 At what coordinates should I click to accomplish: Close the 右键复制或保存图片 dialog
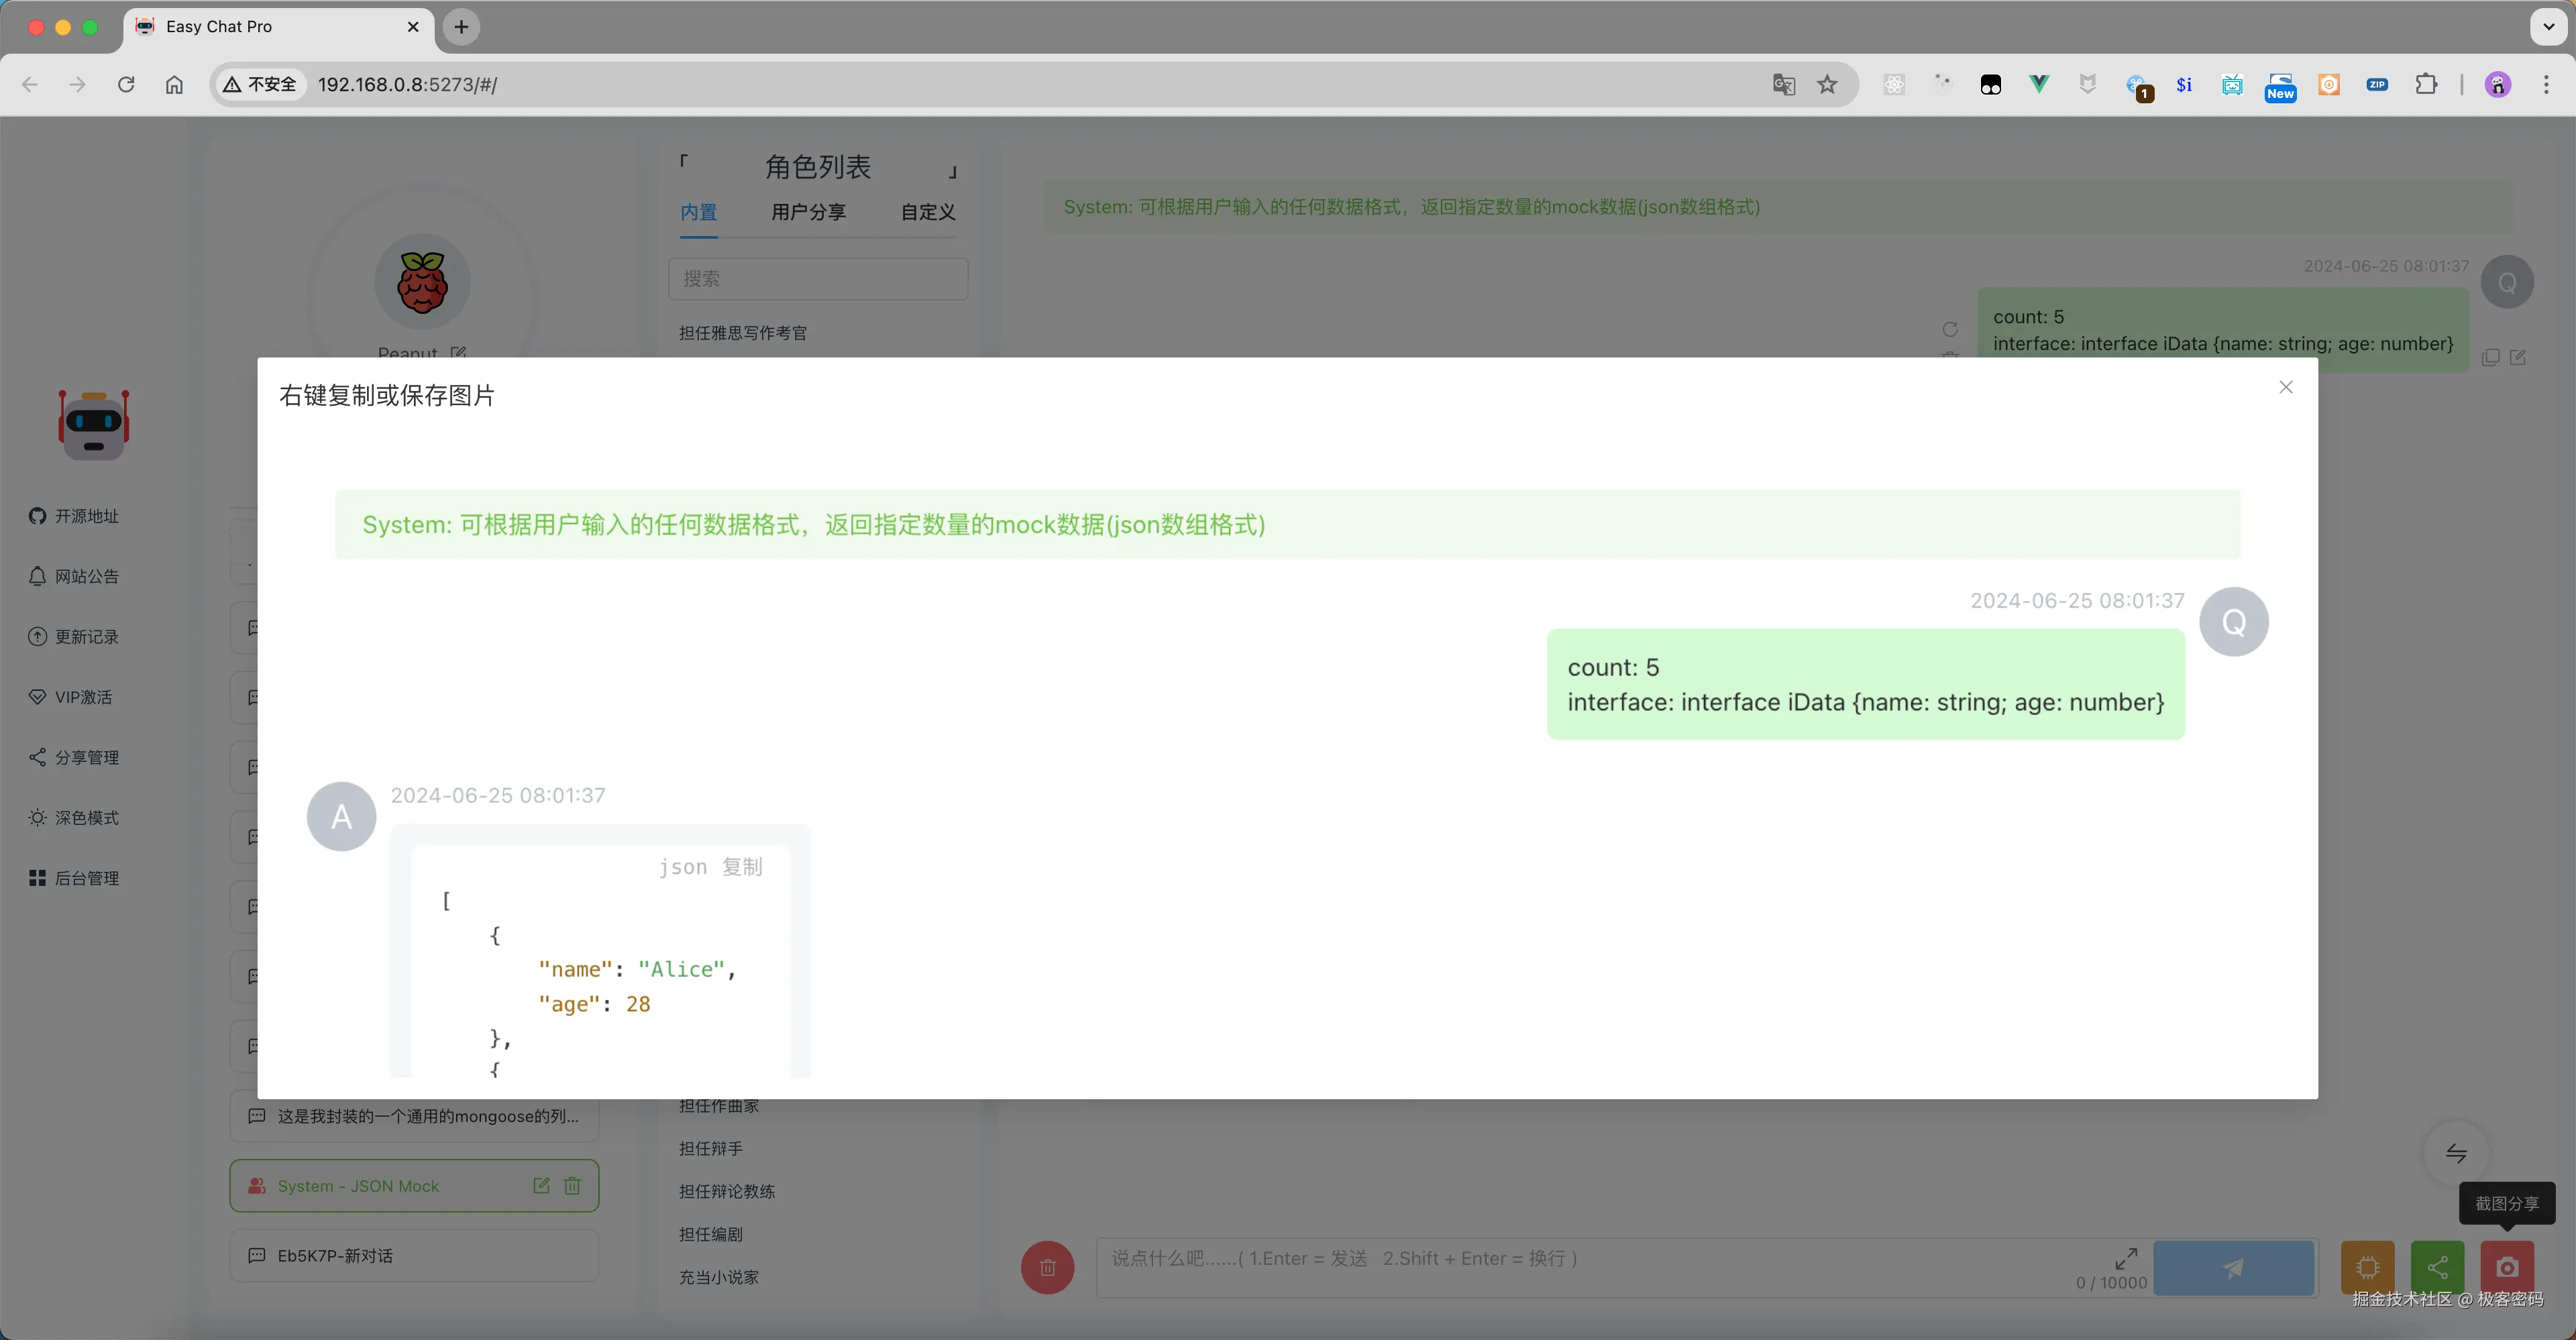(2286, 387)
